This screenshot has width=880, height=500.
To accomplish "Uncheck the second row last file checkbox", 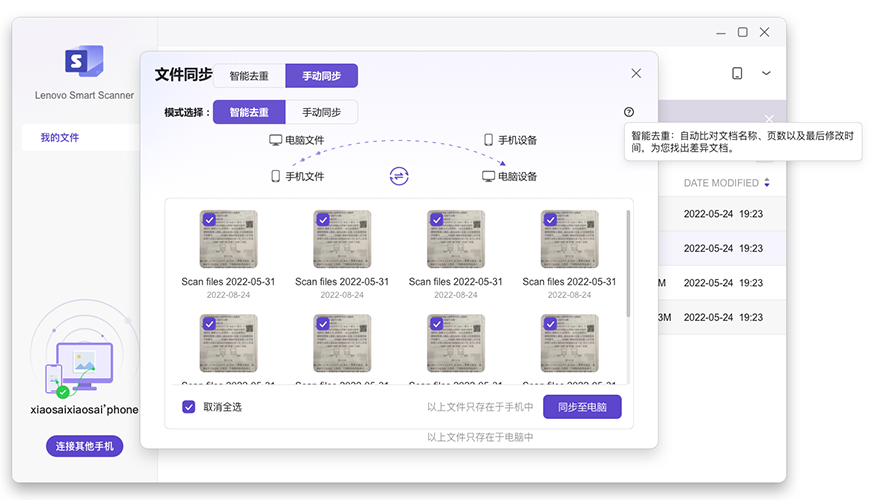I will (550, 324).
